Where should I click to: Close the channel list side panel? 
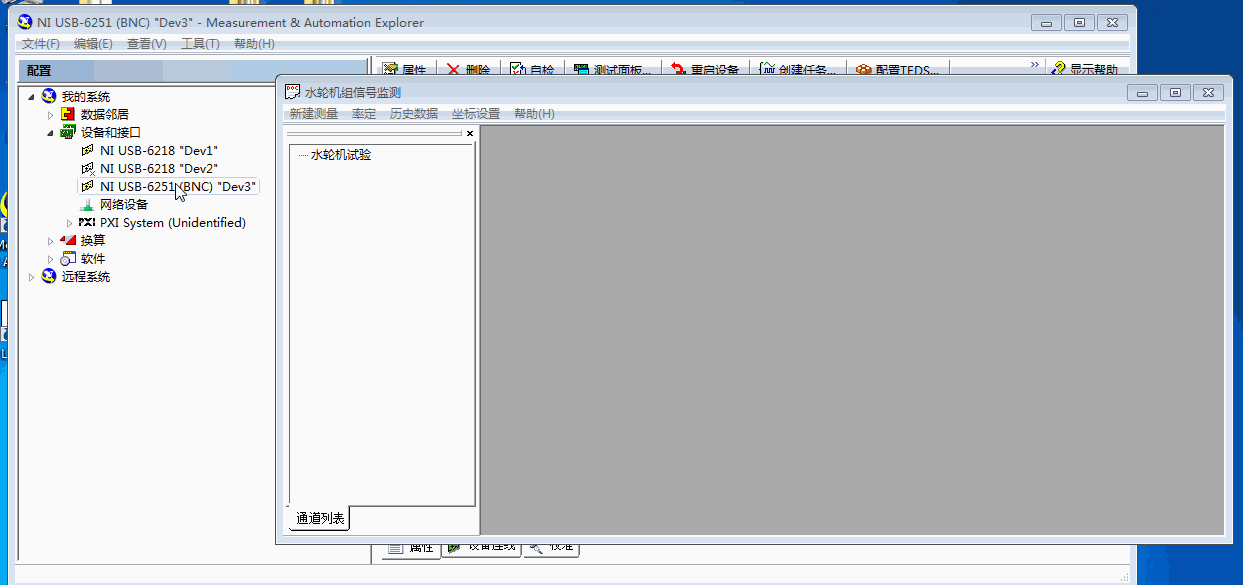pyautogui.click(x=470, y=133)
